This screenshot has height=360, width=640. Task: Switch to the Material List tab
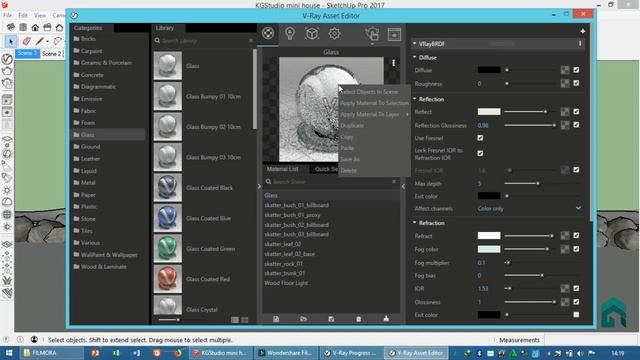pos(282,169)
